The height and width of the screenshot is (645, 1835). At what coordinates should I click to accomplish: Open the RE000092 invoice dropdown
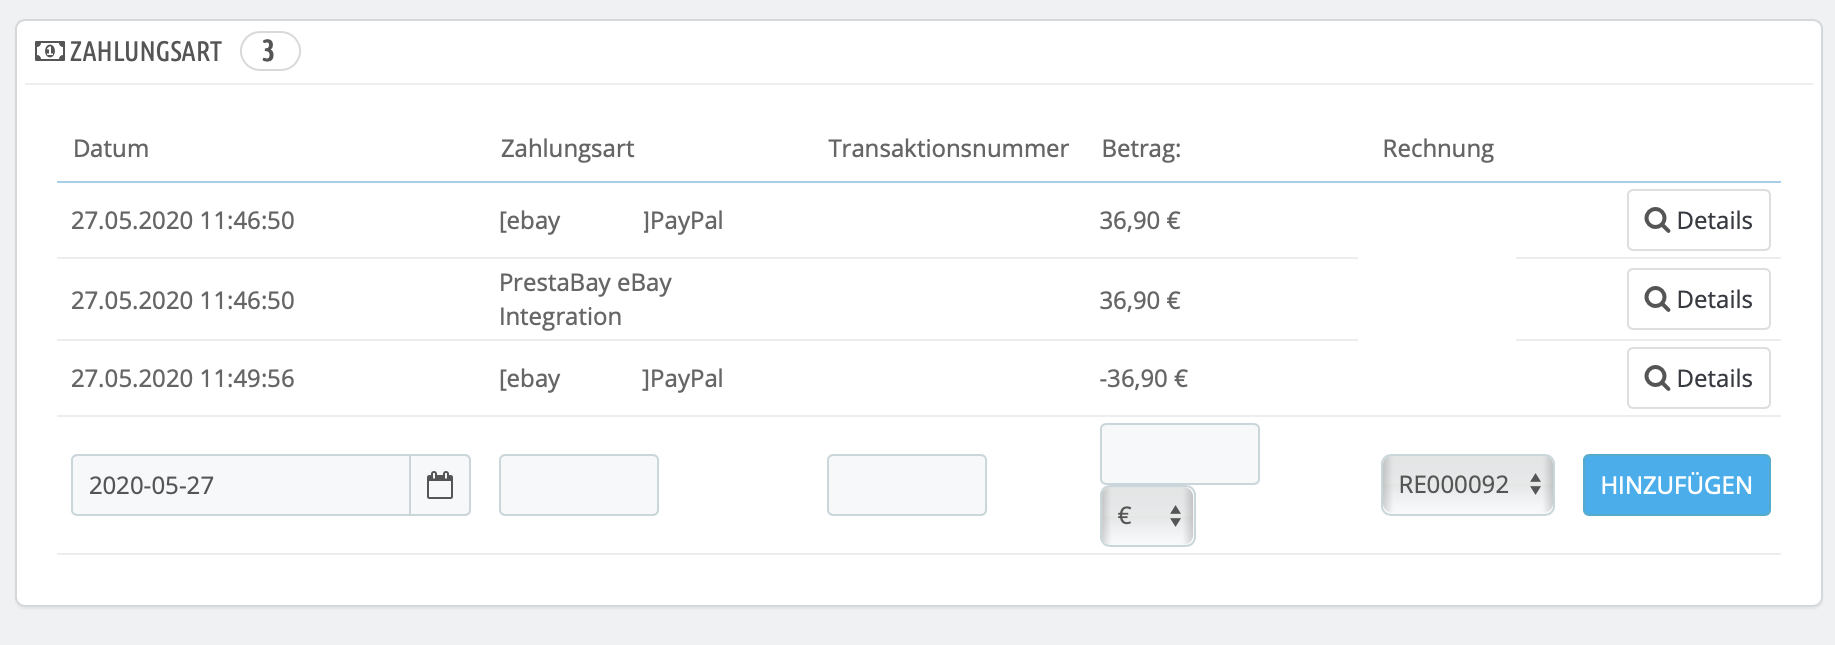[1467, 485]
